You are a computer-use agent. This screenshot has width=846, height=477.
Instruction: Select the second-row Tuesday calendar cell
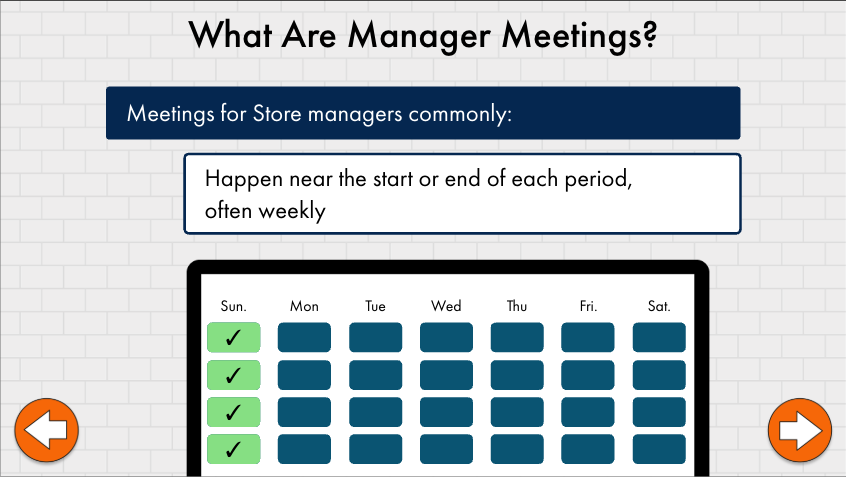[375, 375]
